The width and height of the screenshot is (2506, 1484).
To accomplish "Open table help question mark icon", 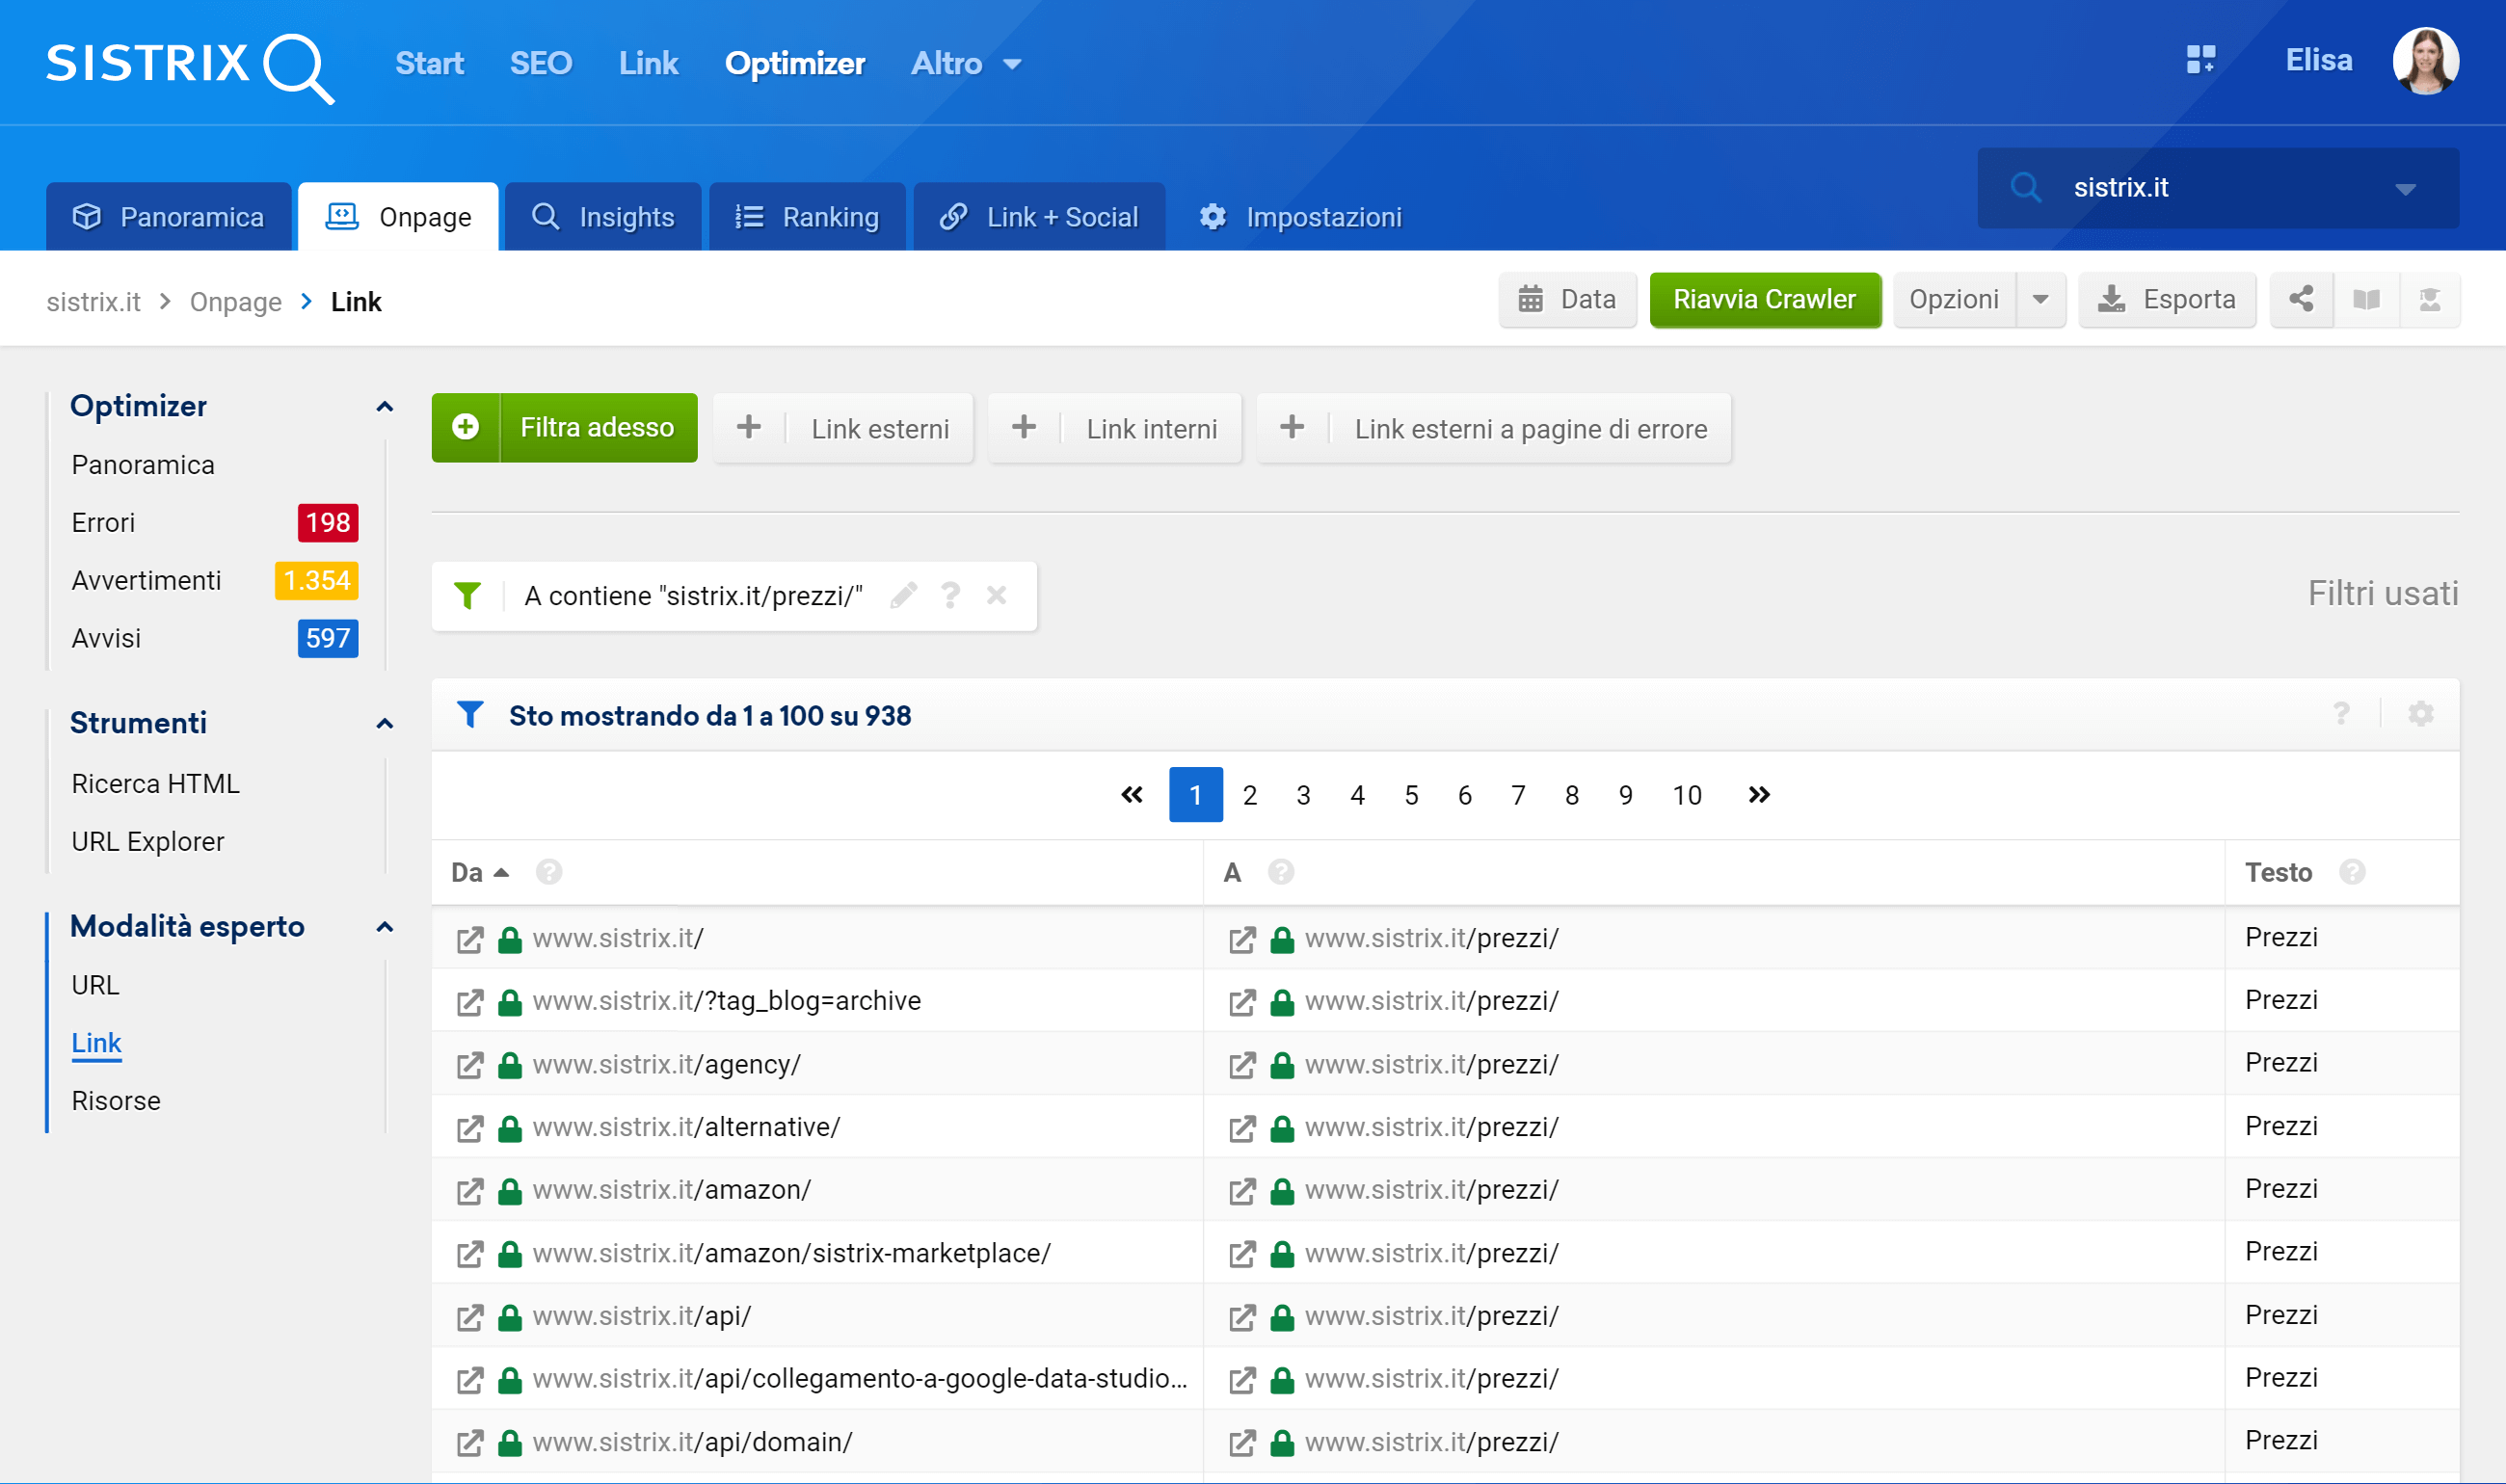I will point(2341,713).
